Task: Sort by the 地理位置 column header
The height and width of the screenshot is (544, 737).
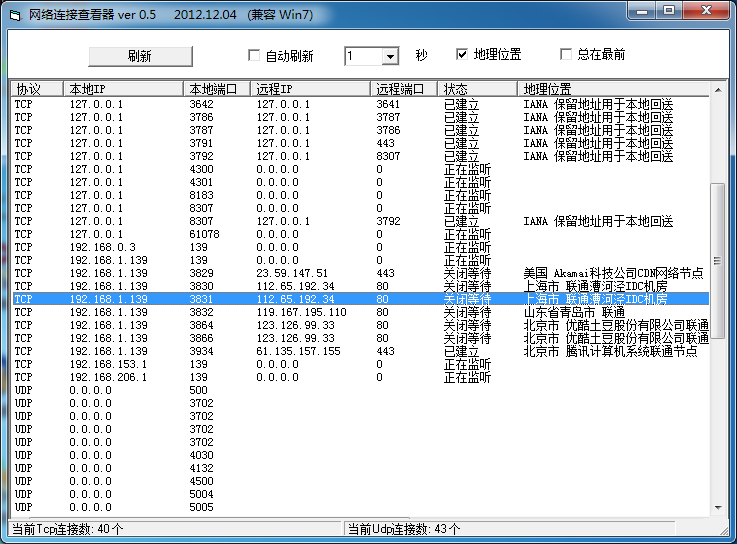Action: coord(613,89)
